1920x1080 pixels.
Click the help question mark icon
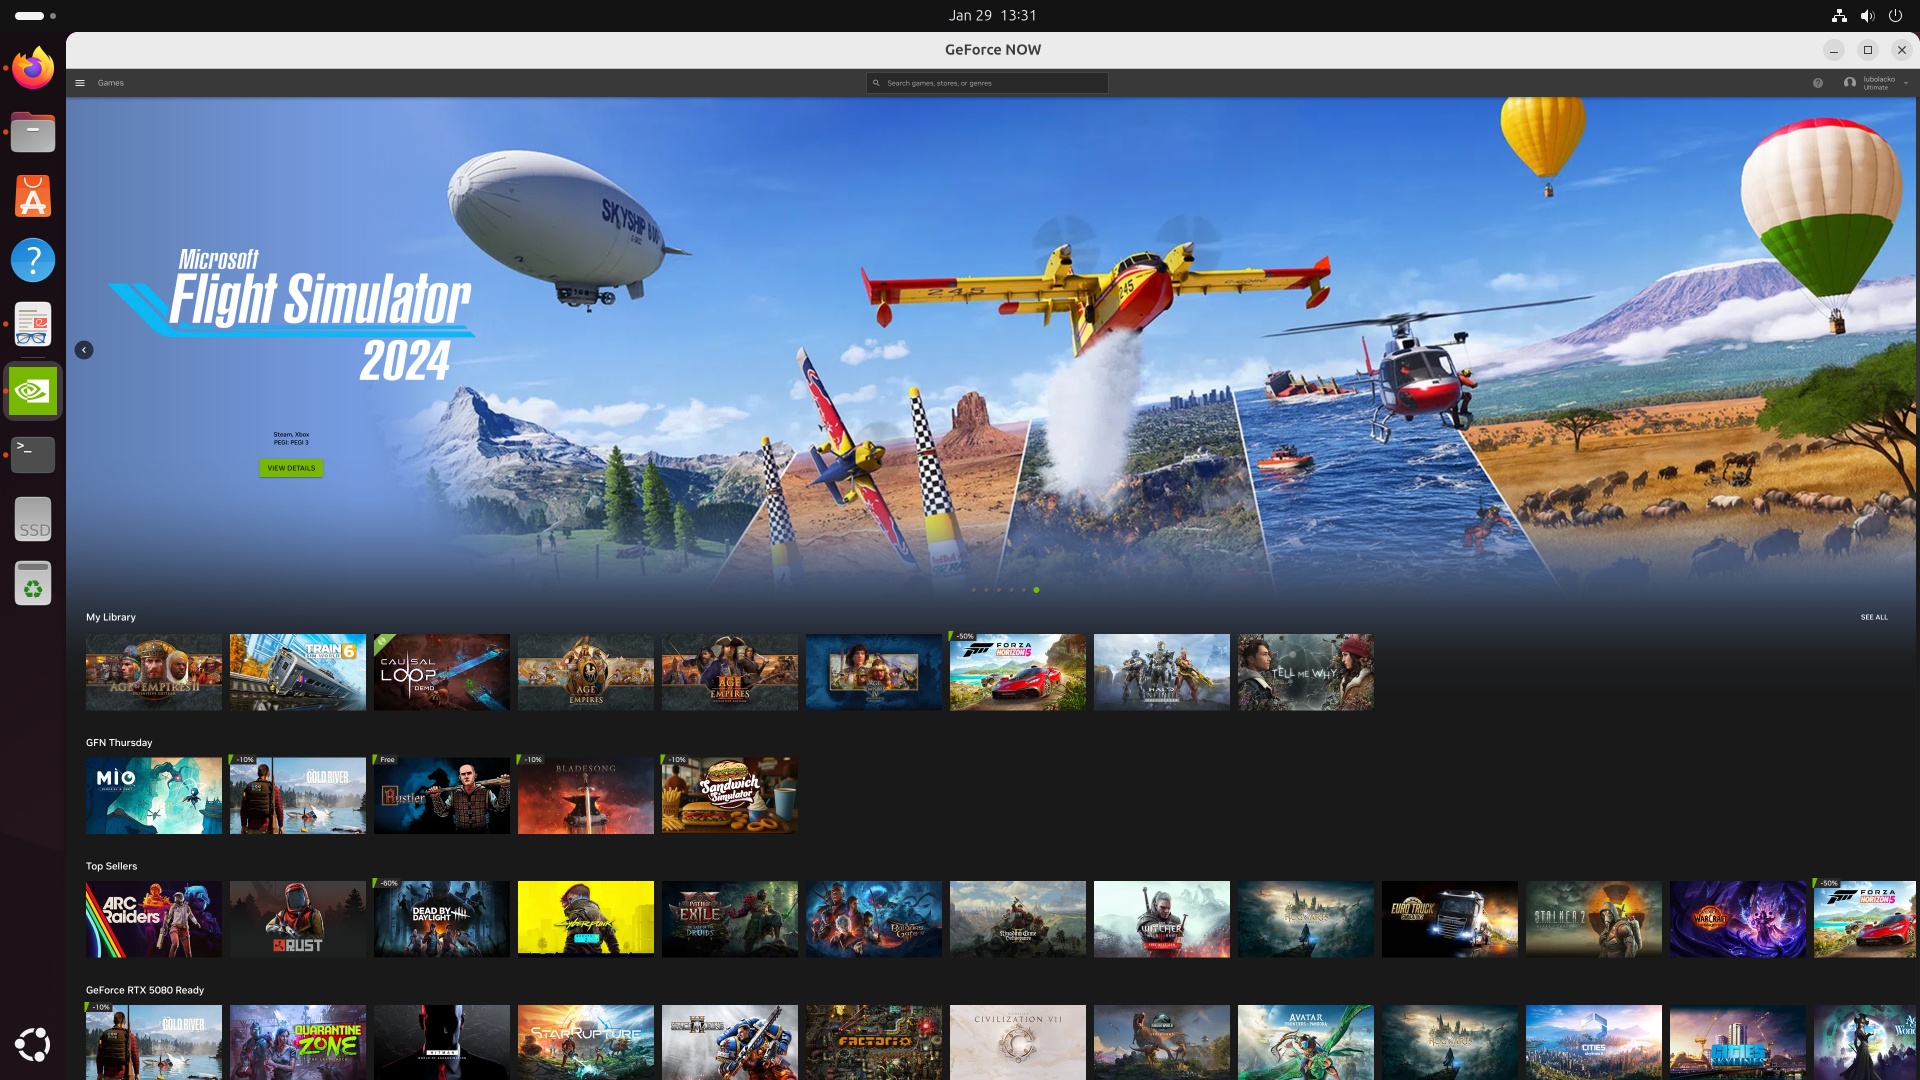[x=1818, y=83]
